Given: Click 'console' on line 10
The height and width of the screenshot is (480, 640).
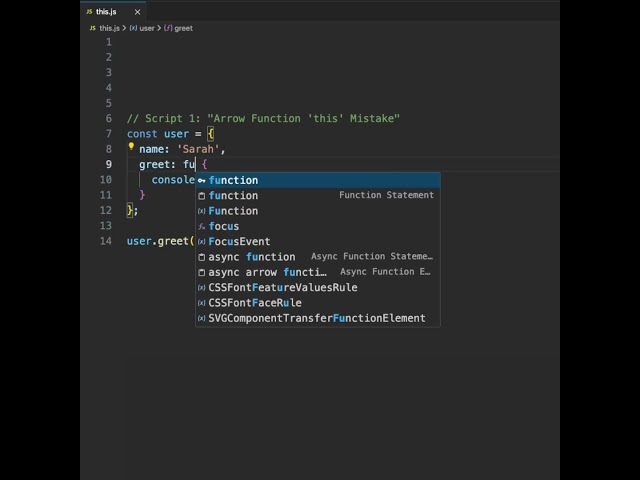Looking at the screenshot, I should pyautogui.click(x=173, y=180).
